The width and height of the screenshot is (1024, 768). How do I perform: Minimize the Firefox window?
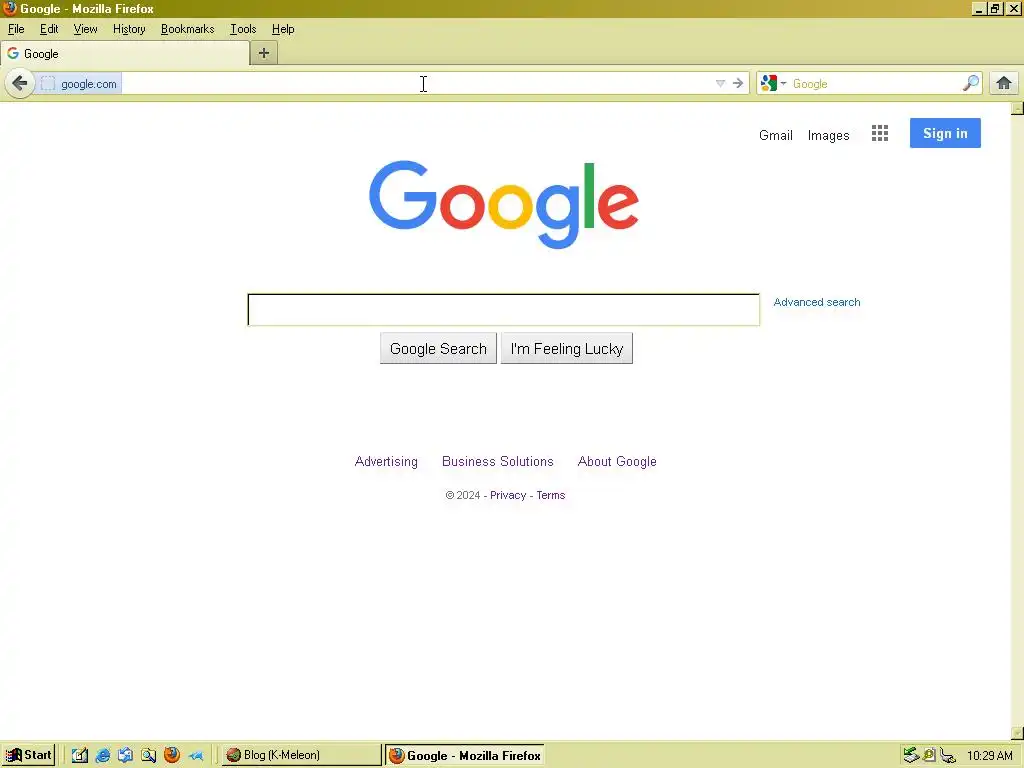(x=978, y=9)
